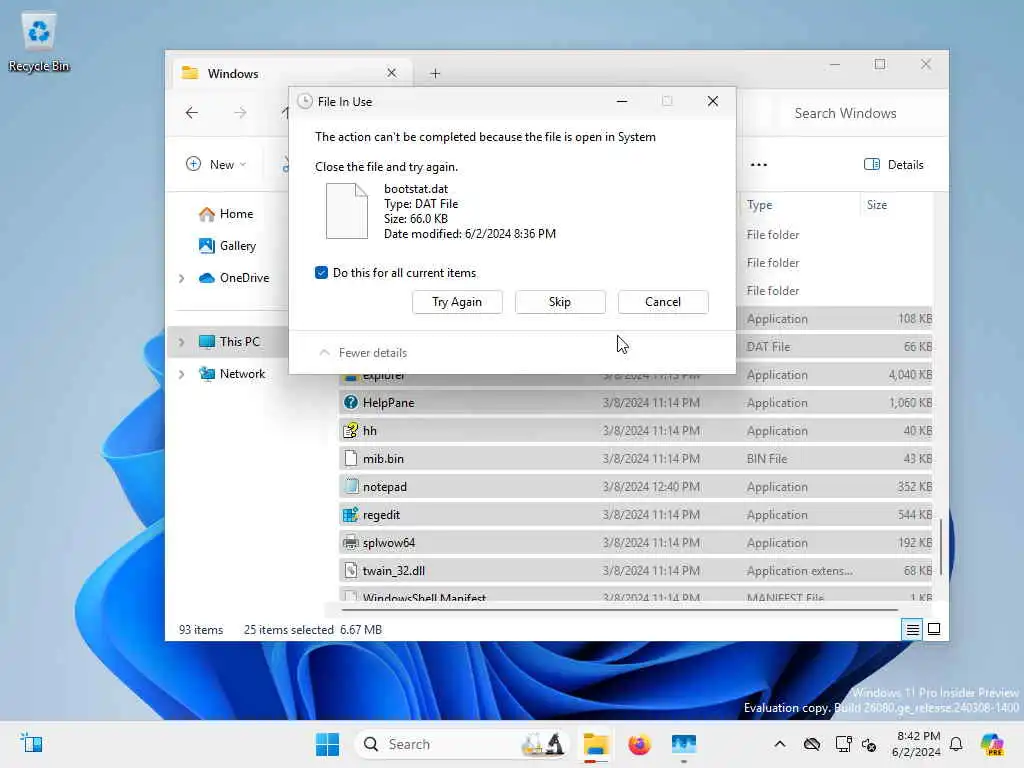The height and width of the screenshot is (768, 1024).
Task: Close the Windows tab
Action: click(391, 73)
